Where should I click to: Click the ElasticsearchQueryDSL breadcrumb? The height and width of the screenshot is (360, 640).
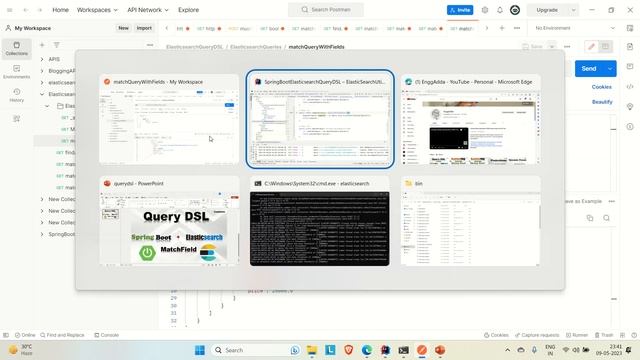tap(194, 47)
